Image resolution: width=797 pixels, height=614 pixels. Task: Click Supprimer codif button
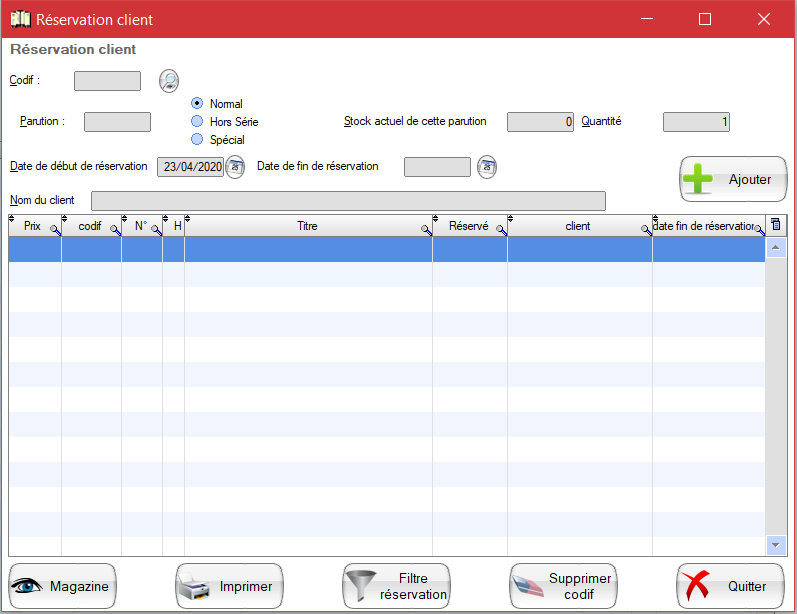tap(564, 586)
